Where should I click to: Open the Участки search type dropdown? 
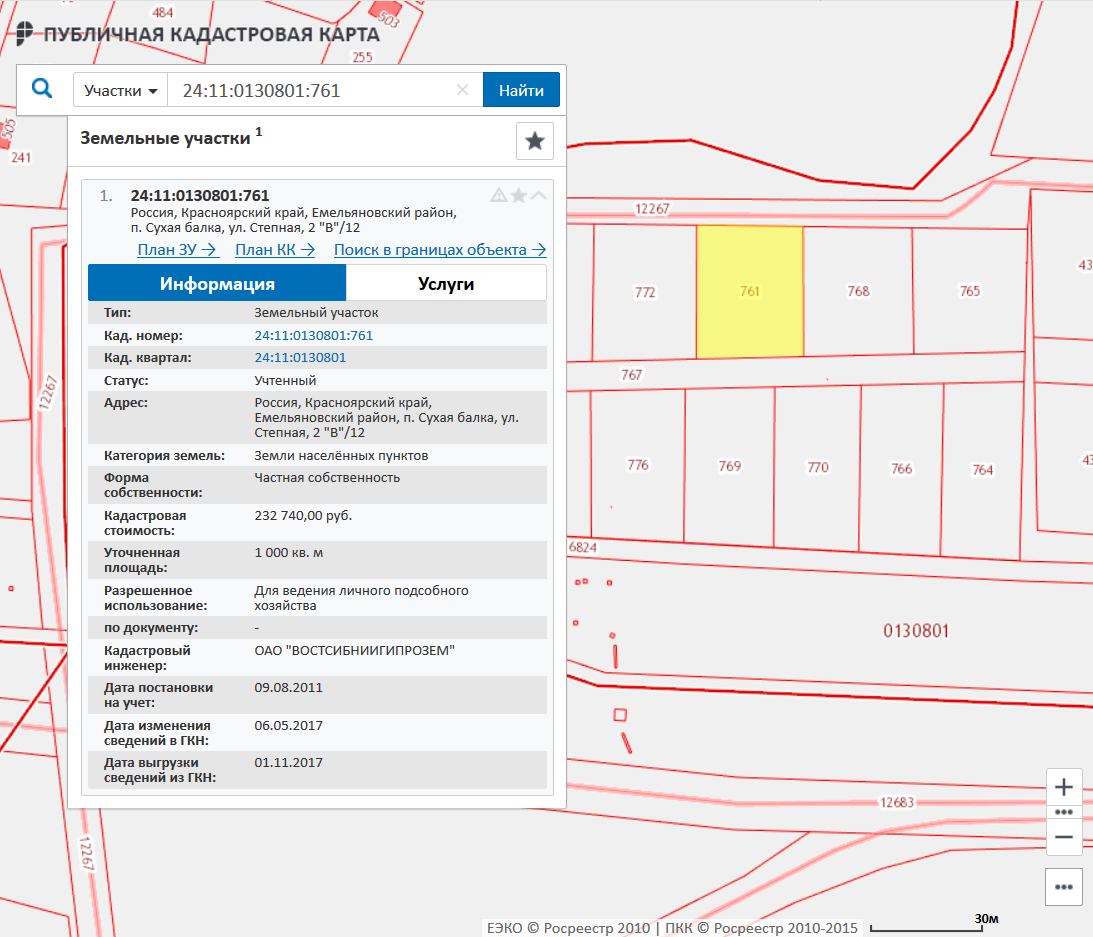tap(121, 90)
